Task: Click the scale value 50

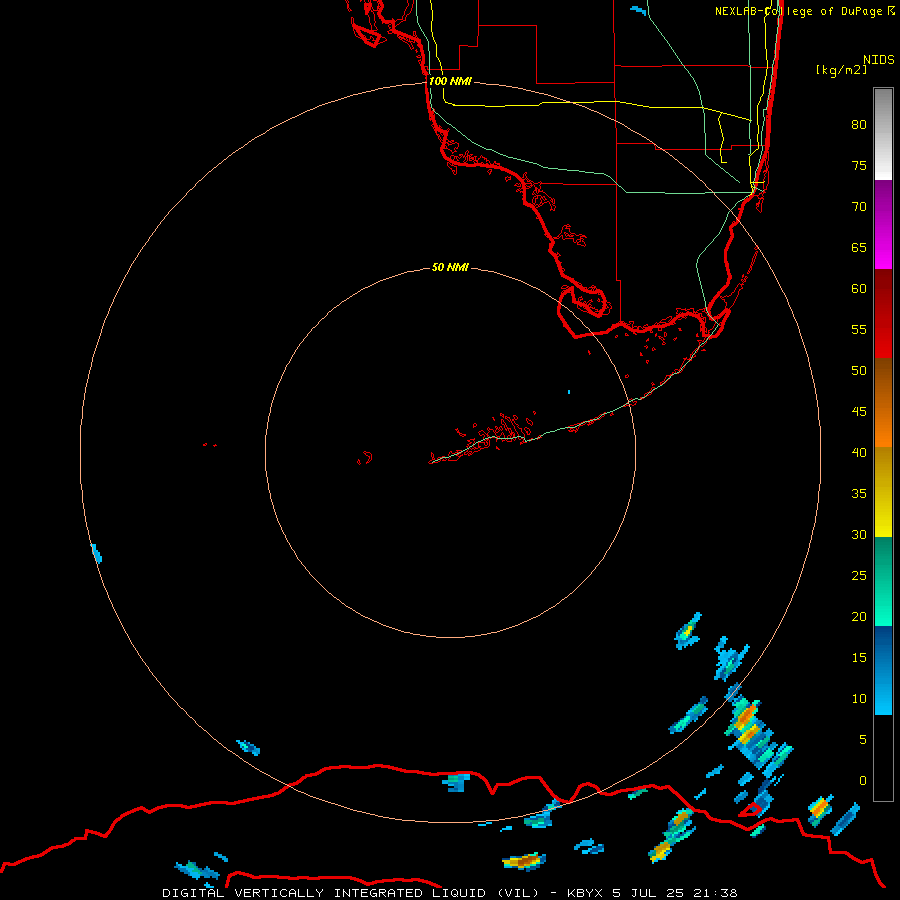Action: [859, 371]
